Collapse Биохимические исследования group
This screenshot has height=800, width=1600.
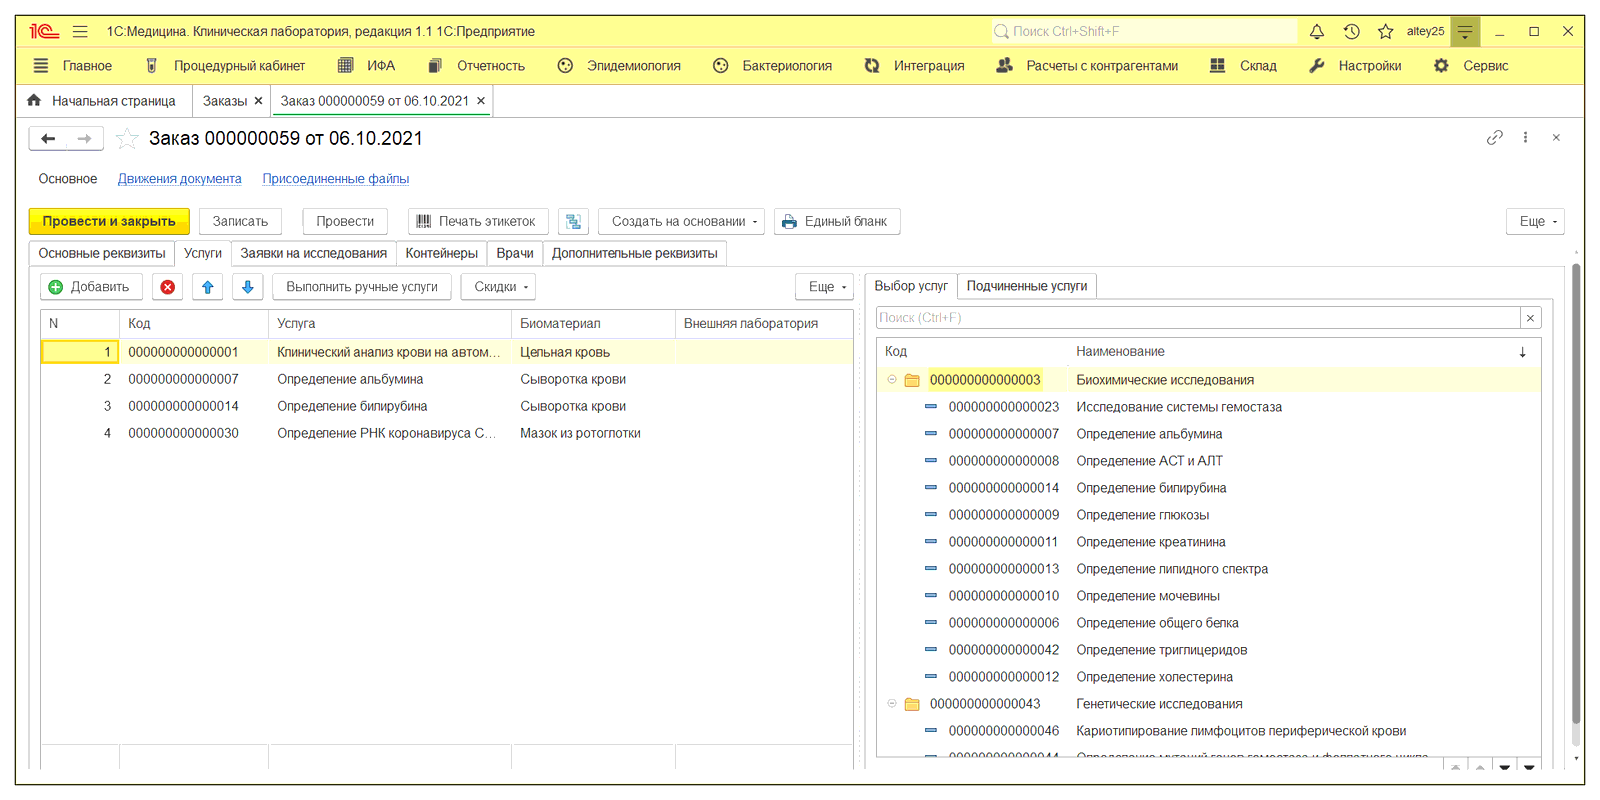[892, 380]
